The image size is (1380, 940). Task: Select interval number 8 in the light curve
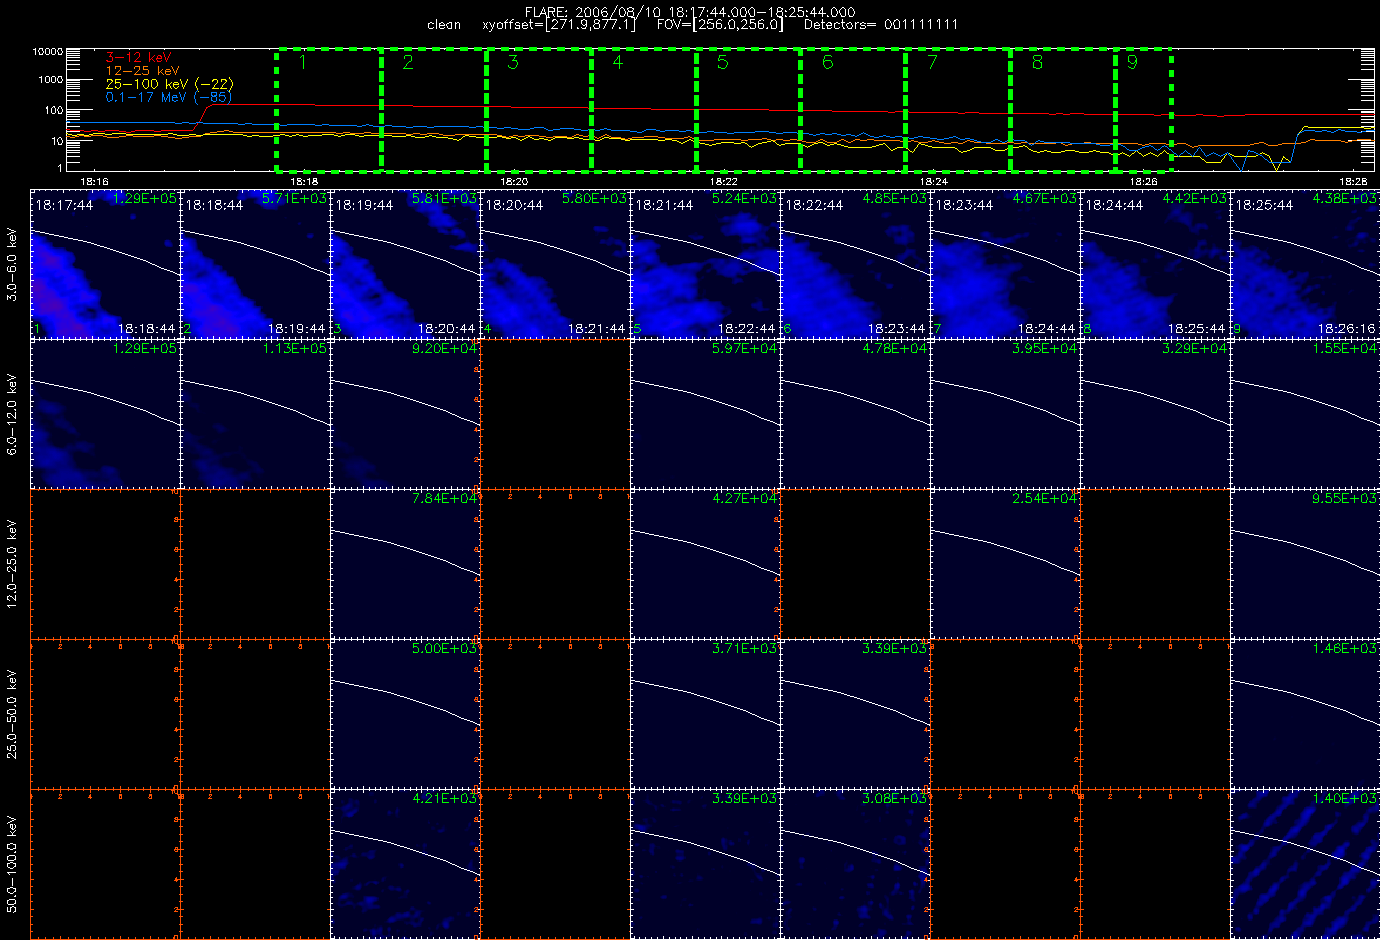click(x=1063, y=109)
